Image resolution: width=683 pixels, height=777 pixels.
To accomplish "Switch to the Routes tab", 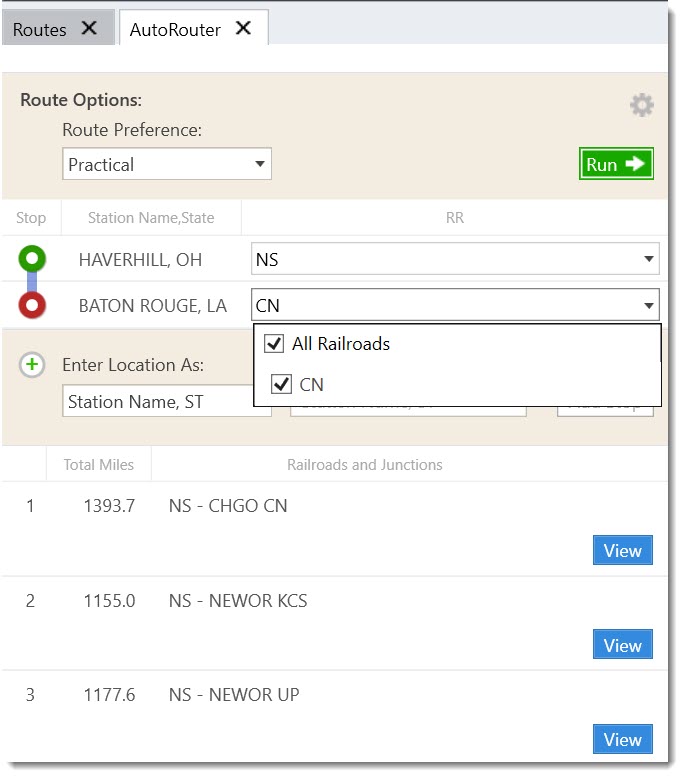I will [x=40, y=29].
